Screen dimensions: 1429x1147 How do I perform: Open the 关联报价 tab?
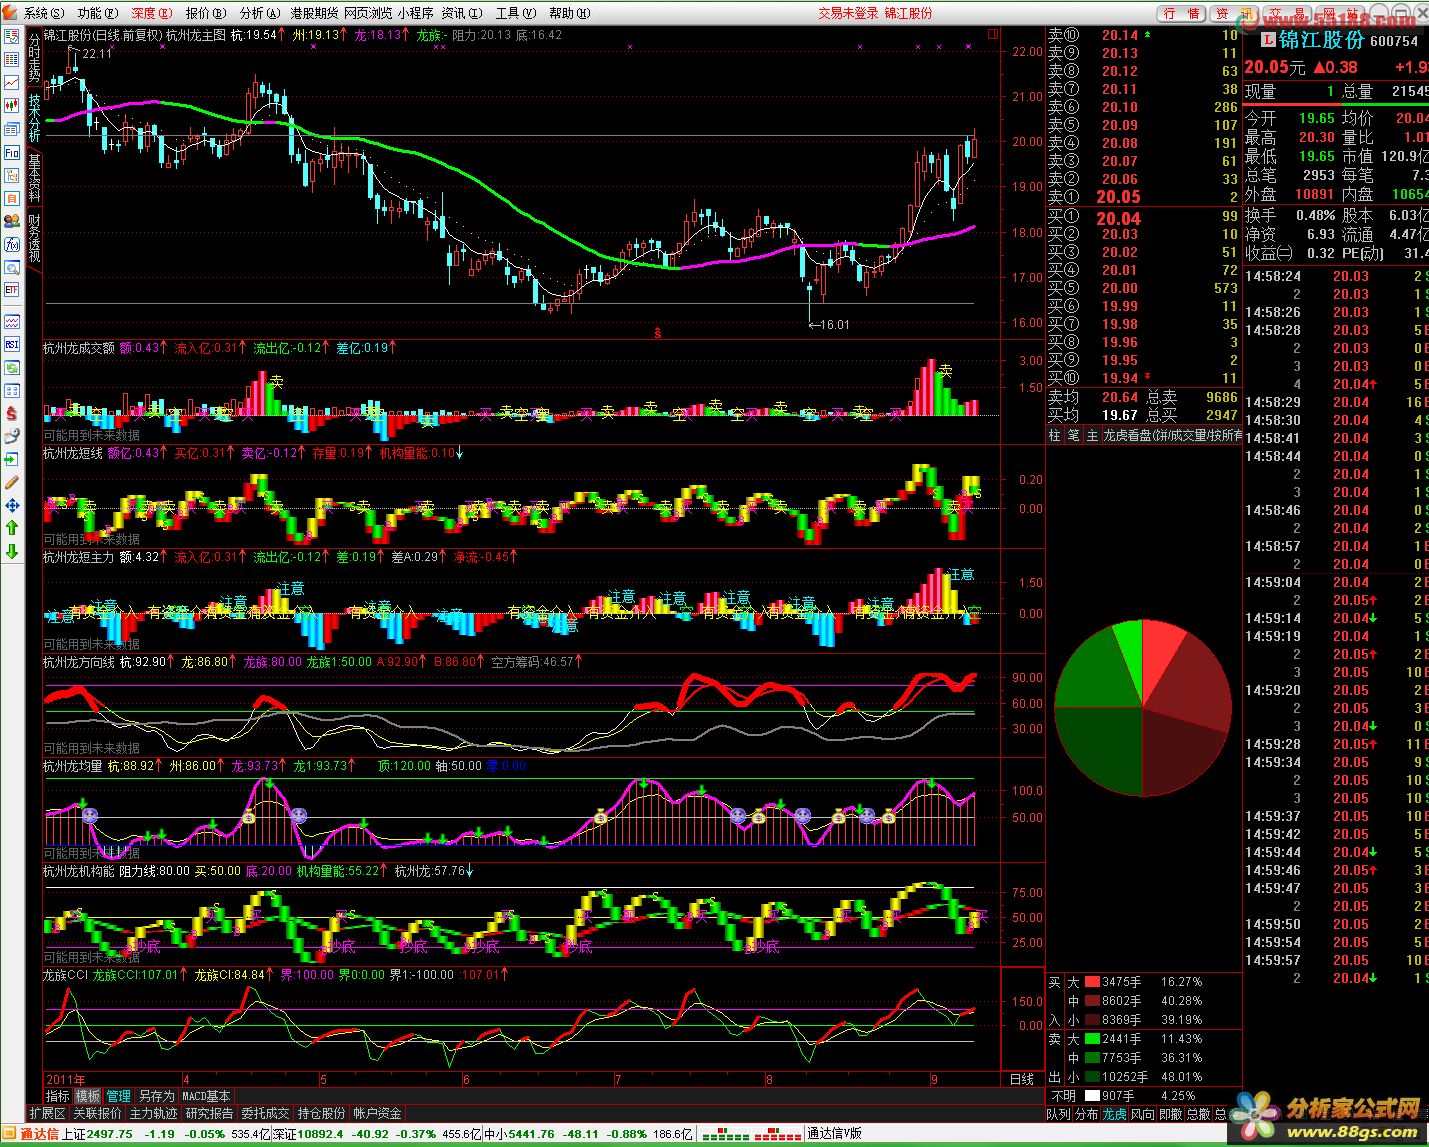pos(97,1113)
